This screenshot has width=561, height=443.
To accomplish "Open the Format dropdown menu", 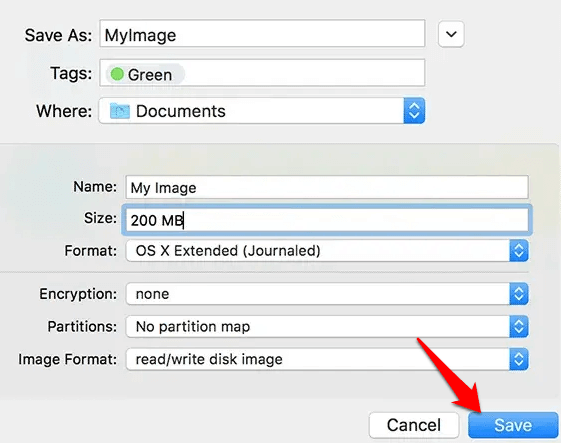I will (x=327, y=250).
